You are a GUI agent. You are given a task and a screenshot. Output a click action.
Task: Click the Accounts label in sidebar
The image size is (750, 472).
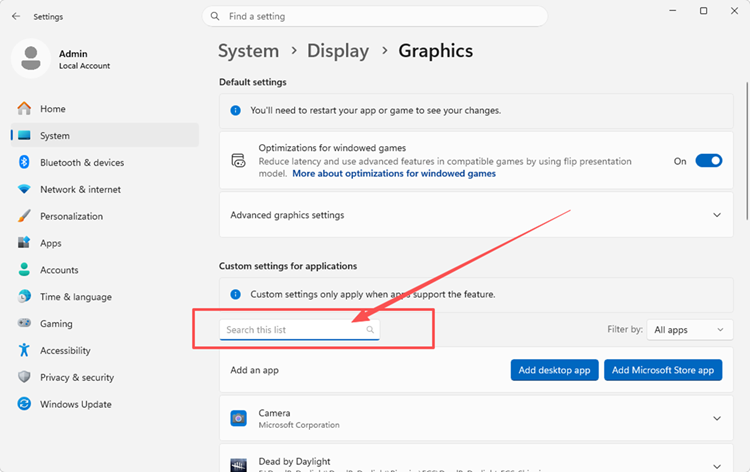(59, 270)
